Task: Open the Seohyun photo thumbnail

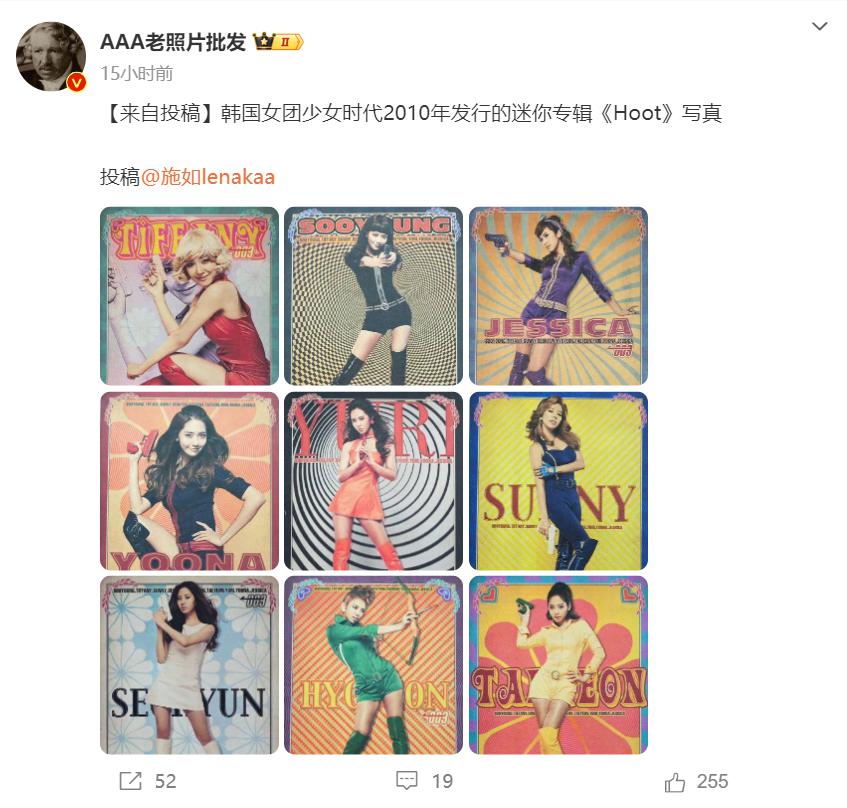Action: click(x=189, y=665)
